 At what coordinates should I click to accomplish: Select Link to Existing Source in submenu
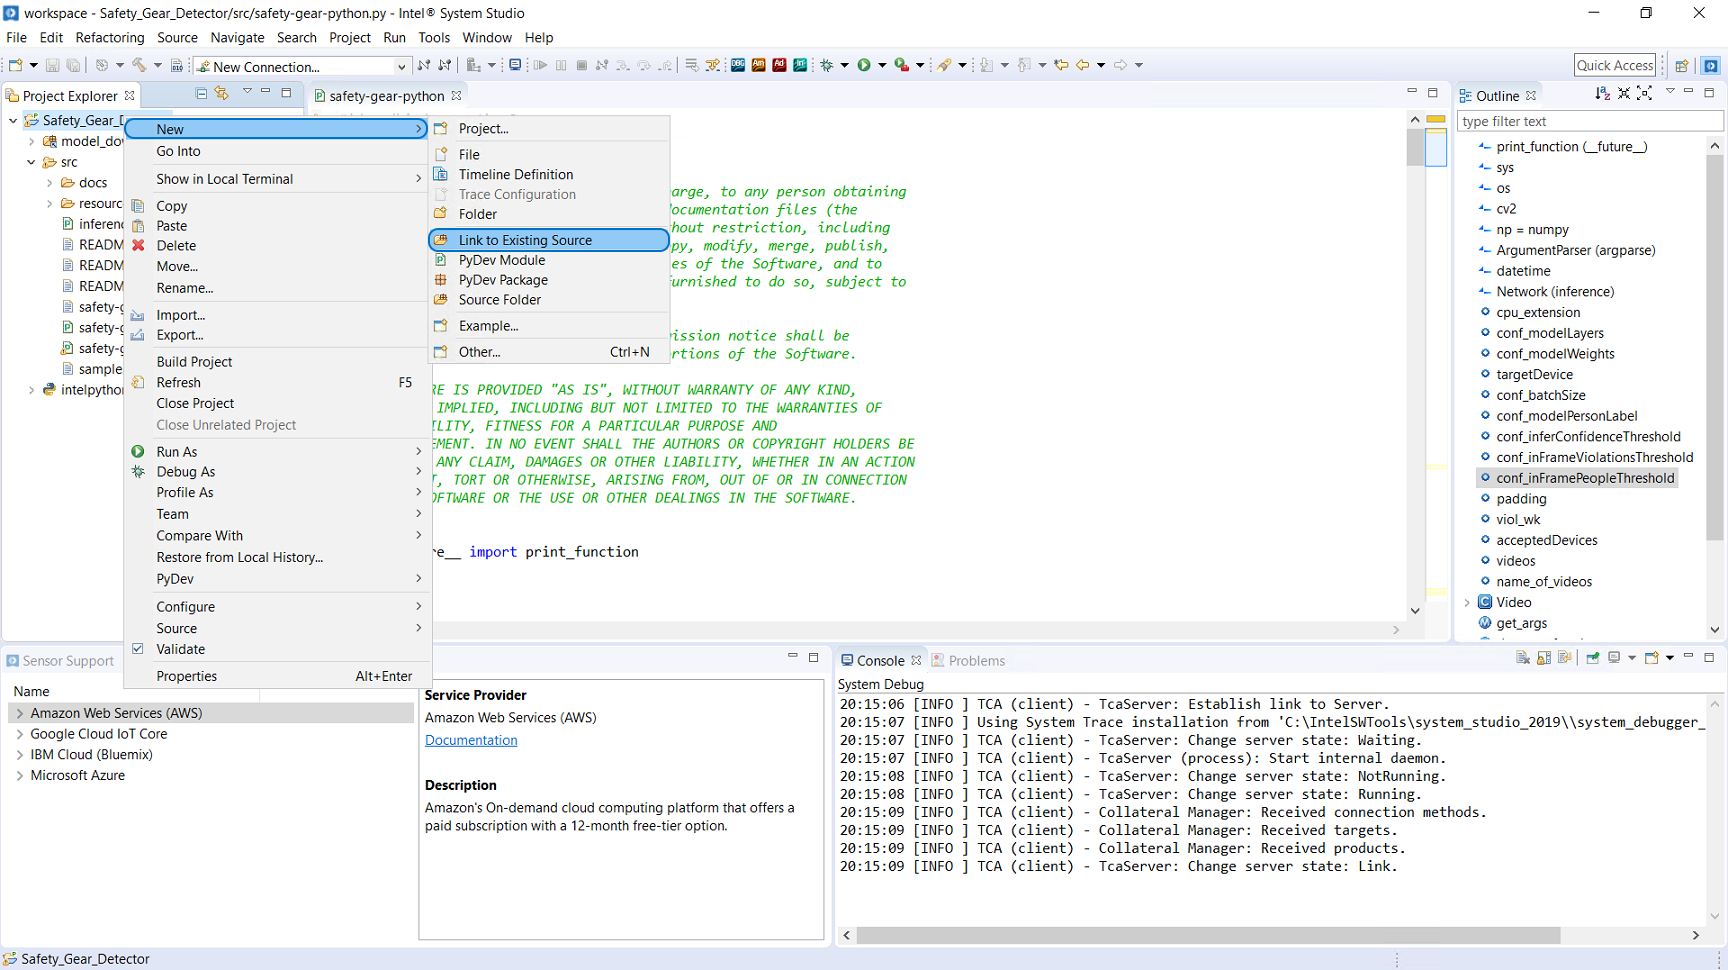[x=548, y=240]
